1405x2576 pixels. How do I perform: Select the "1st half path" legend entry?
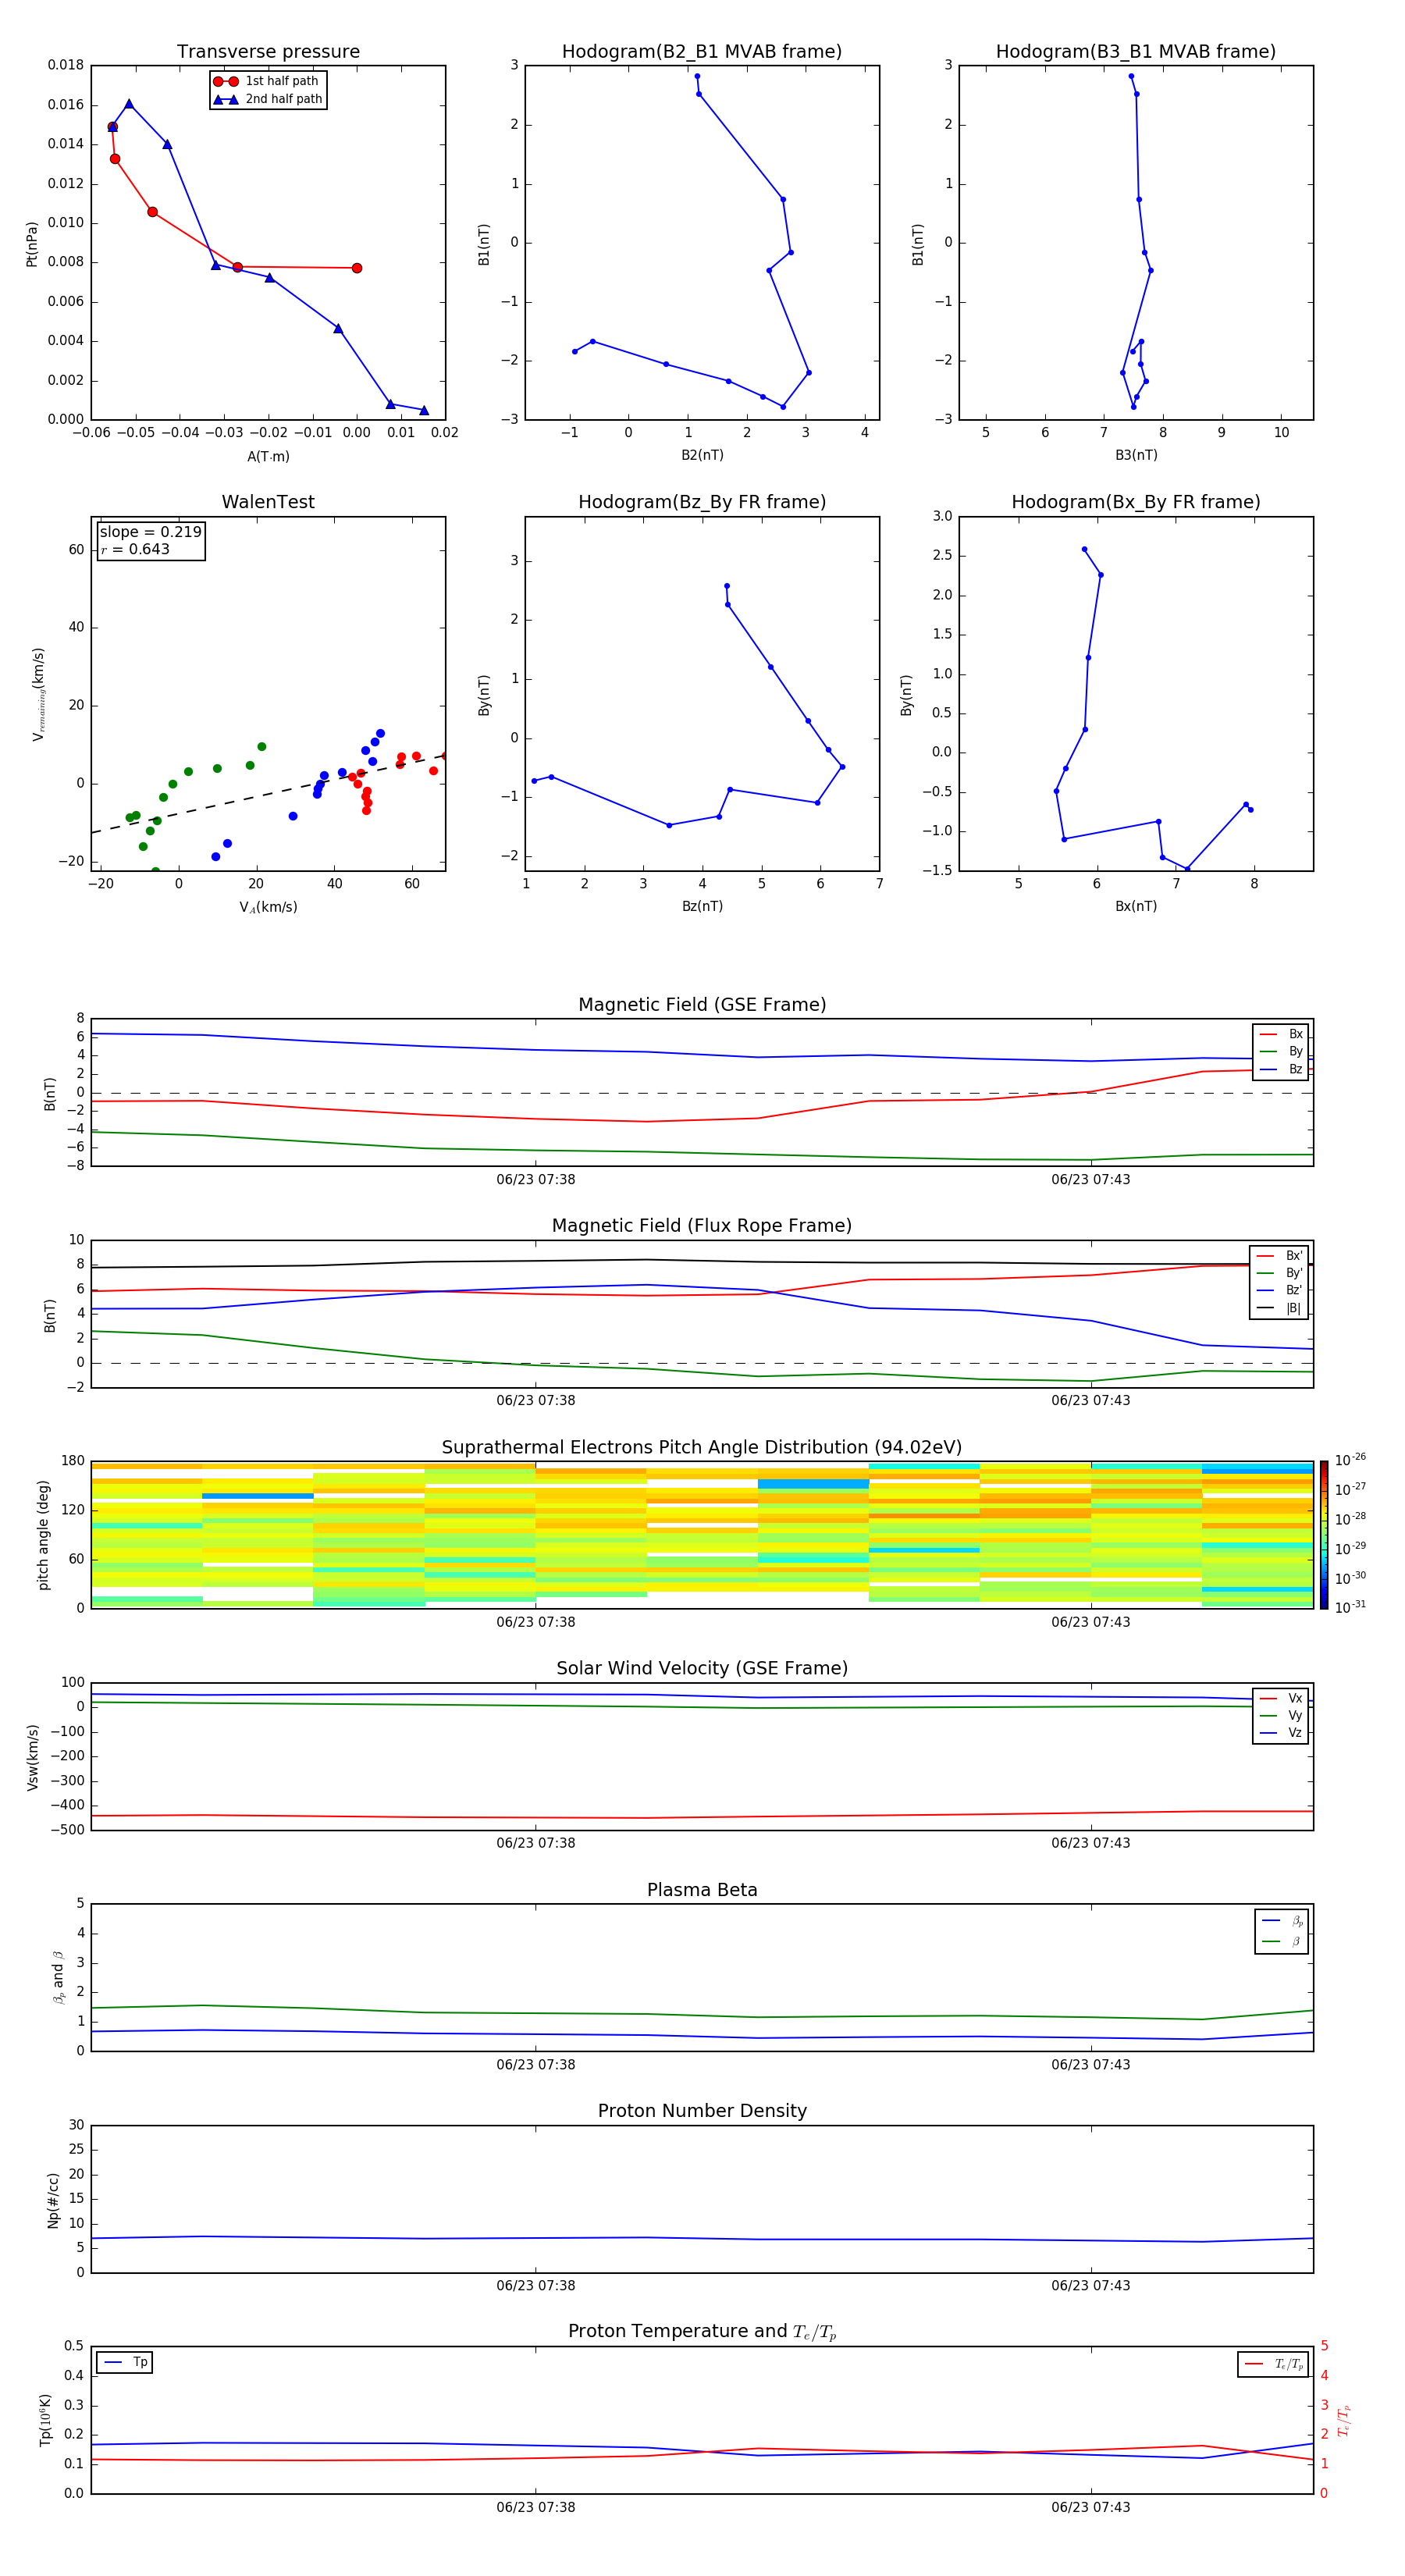(266, 81)
